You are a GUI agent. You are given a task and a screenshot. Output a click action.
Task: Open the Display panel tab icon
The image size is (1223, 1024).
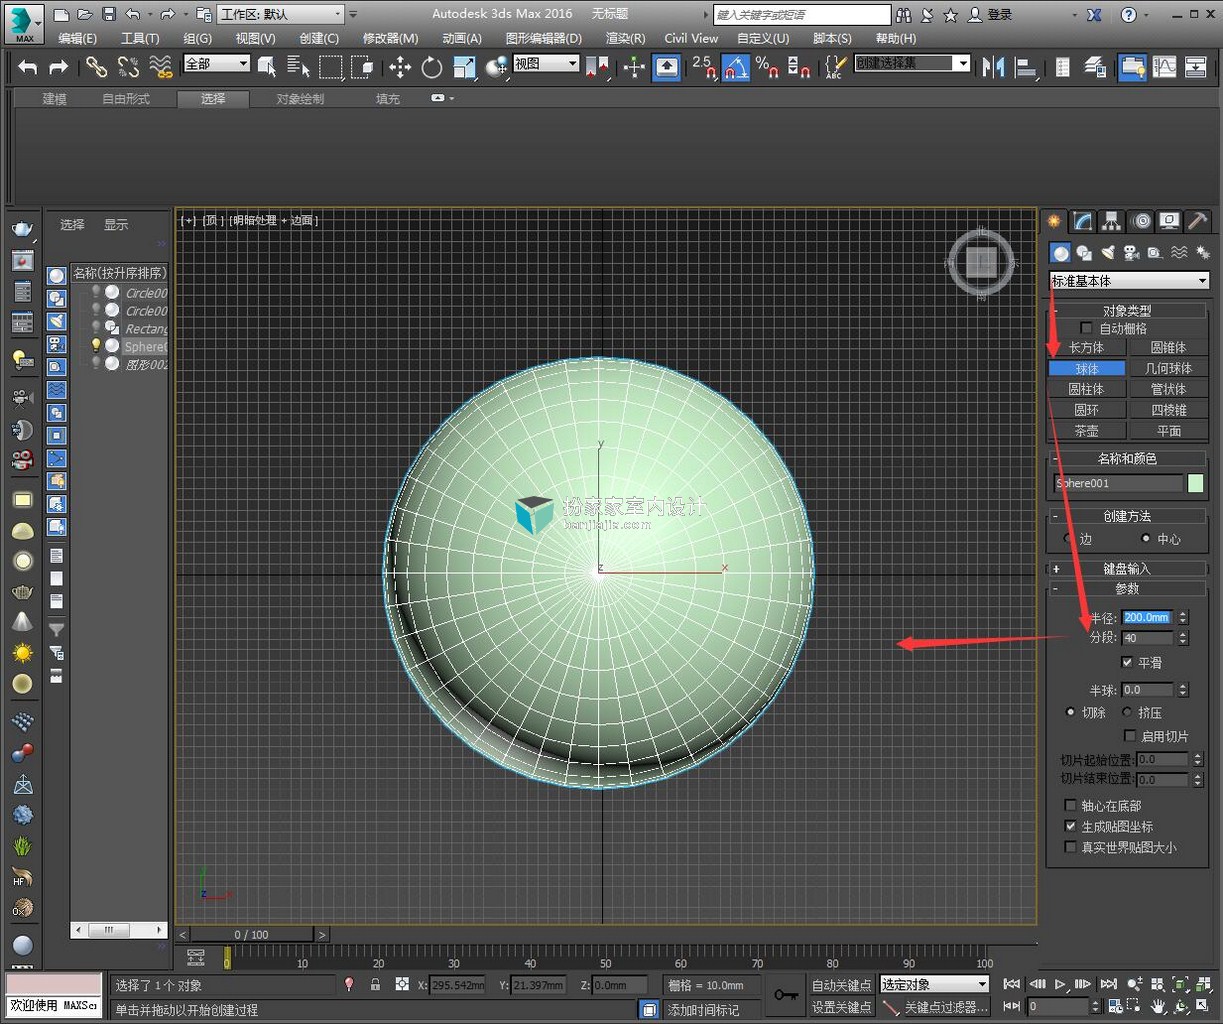pyautogui.click(x=1169, y=221)
